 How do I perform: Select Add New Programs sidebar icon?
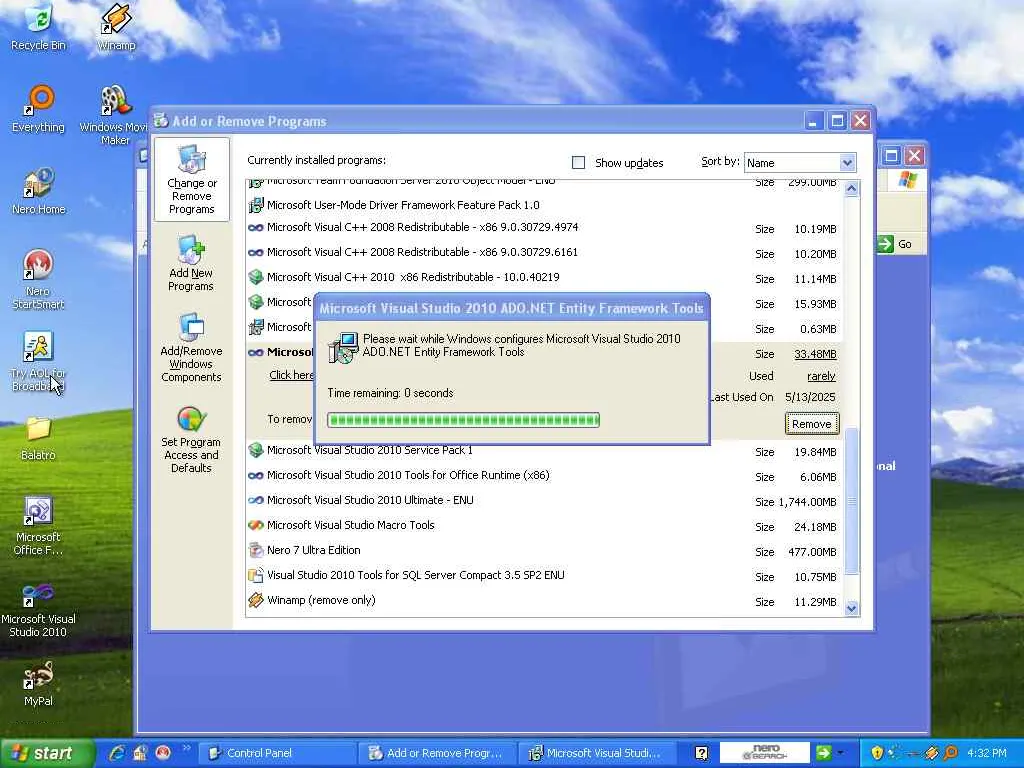pyautogui.click(x=191, y=263)
